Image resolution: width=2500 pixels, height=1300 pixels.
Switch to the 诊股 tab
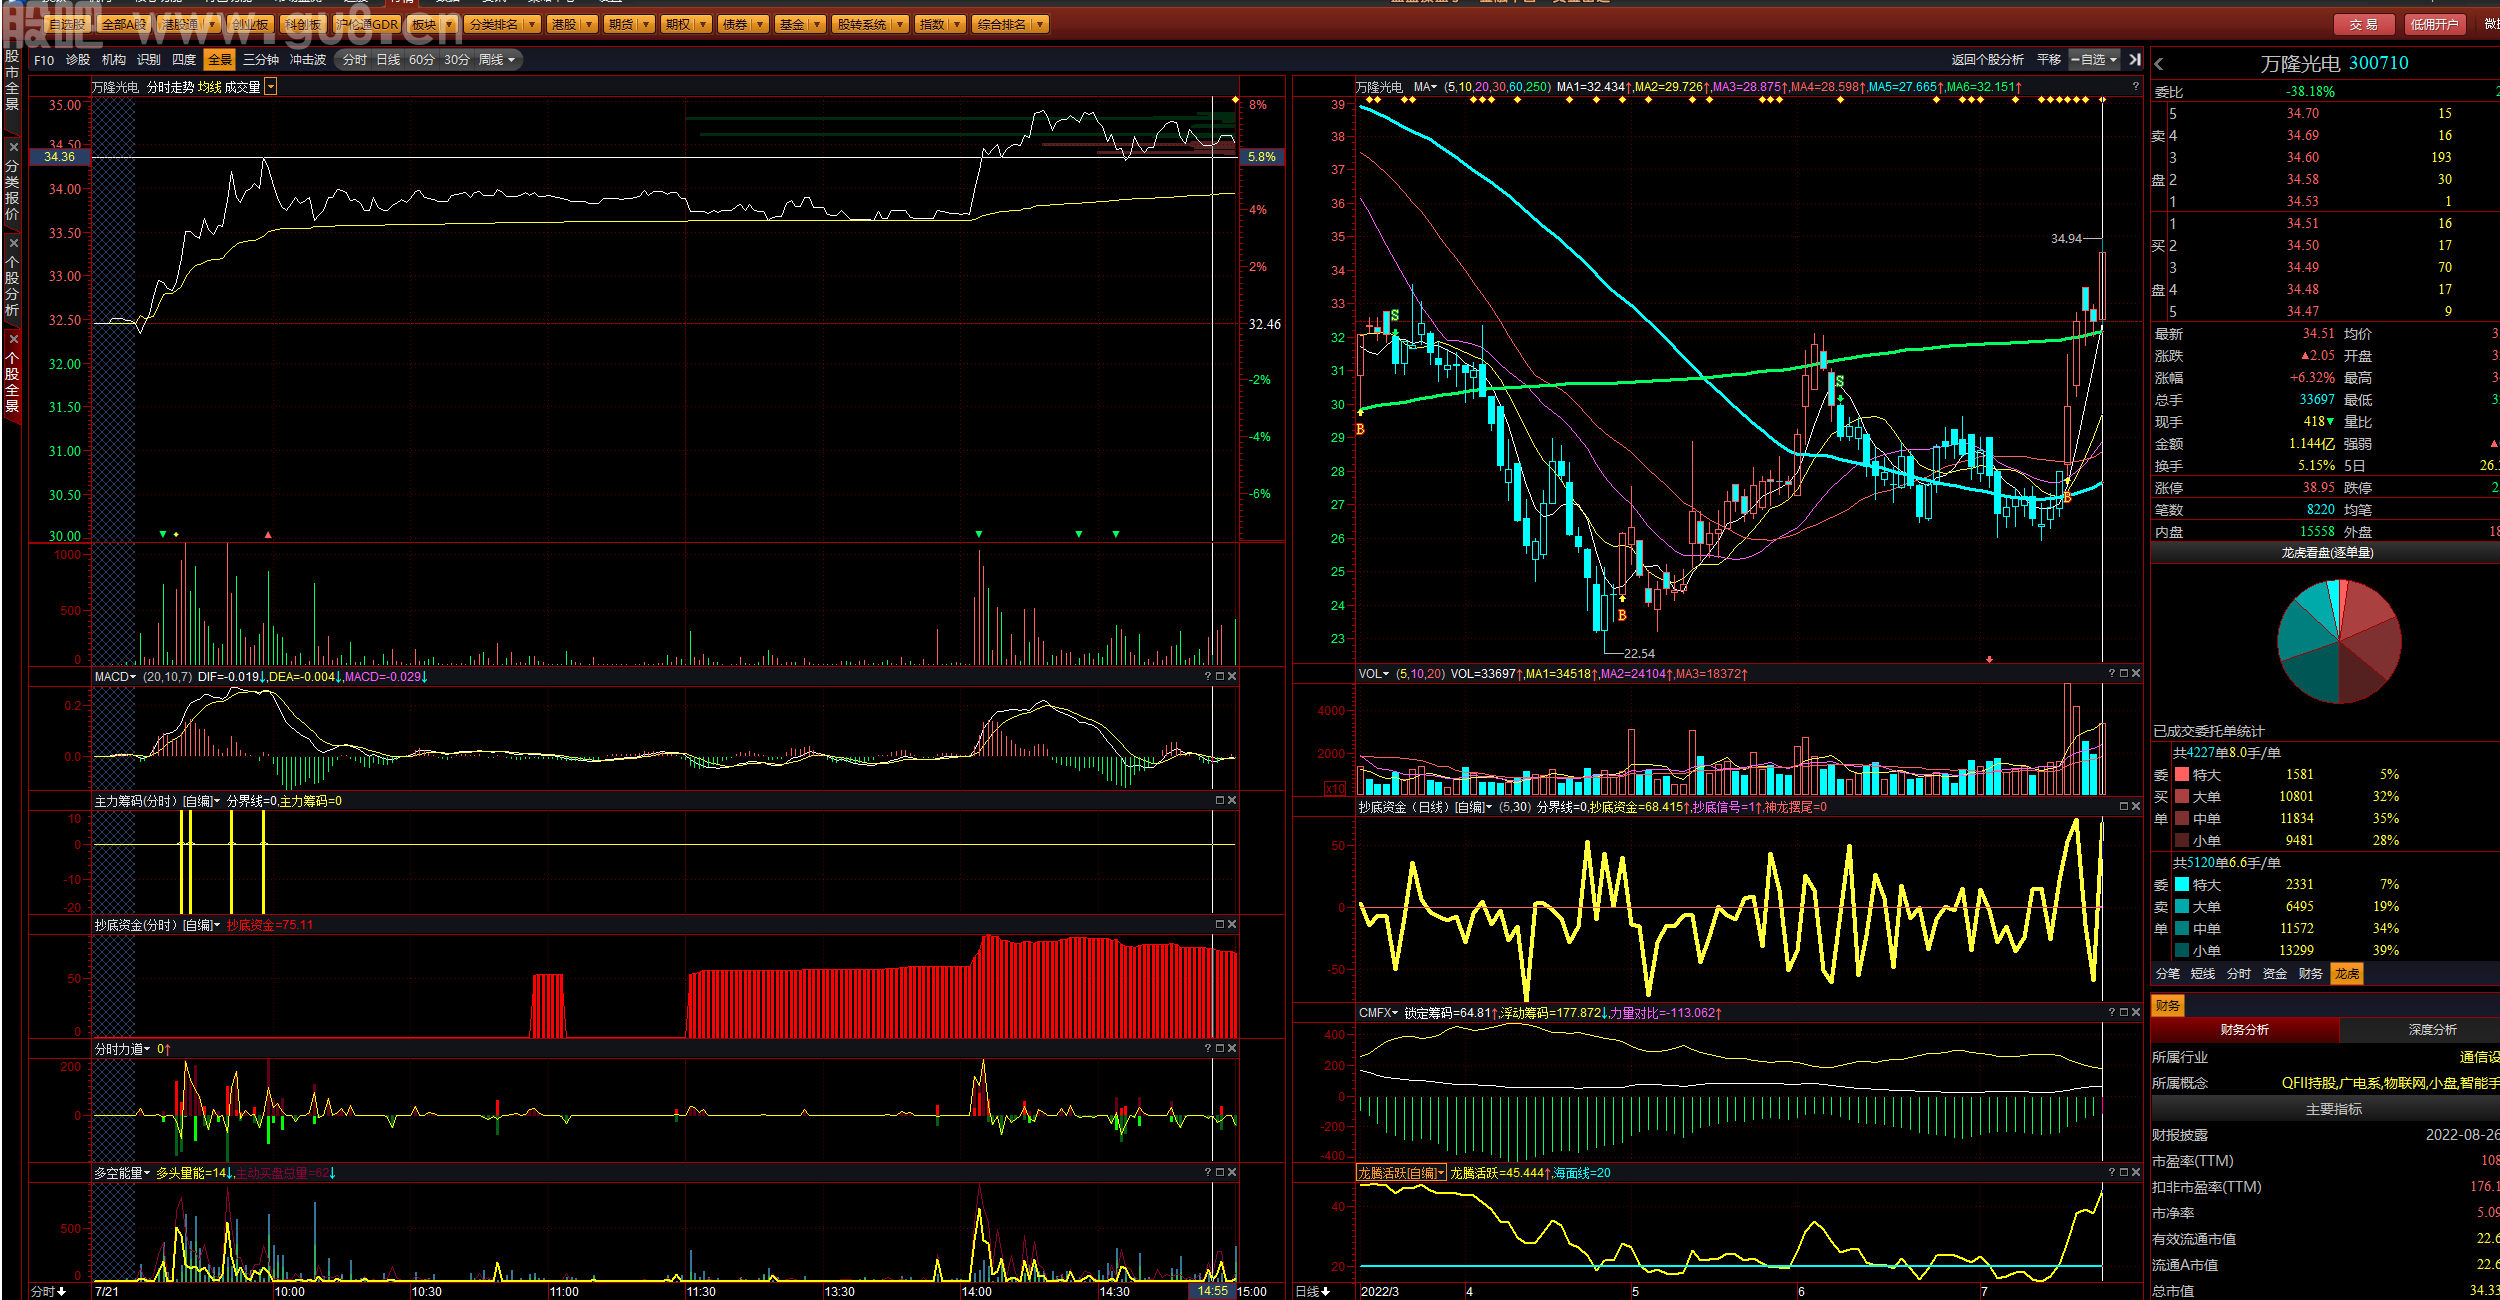[x=78, y=60]
